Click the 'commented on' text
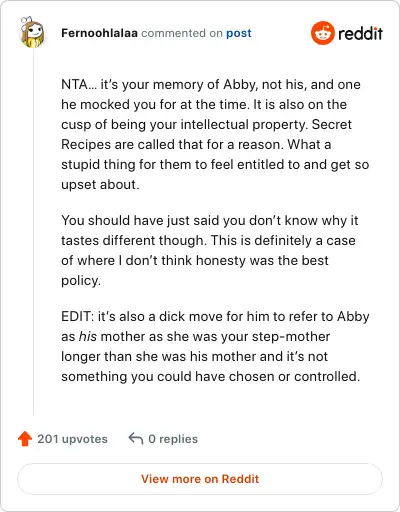400x512 pixels. (x=182, y=33)
